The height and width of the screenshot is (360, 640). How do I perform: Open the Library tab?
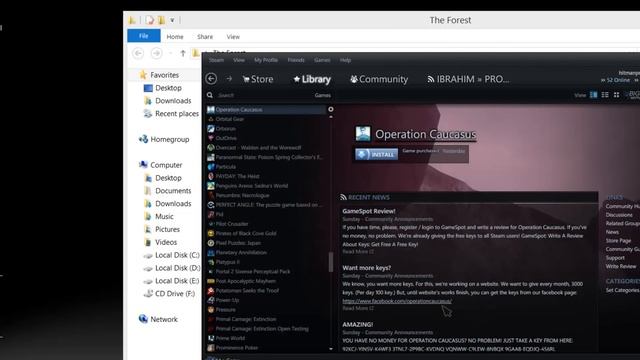tap(312, 79)
